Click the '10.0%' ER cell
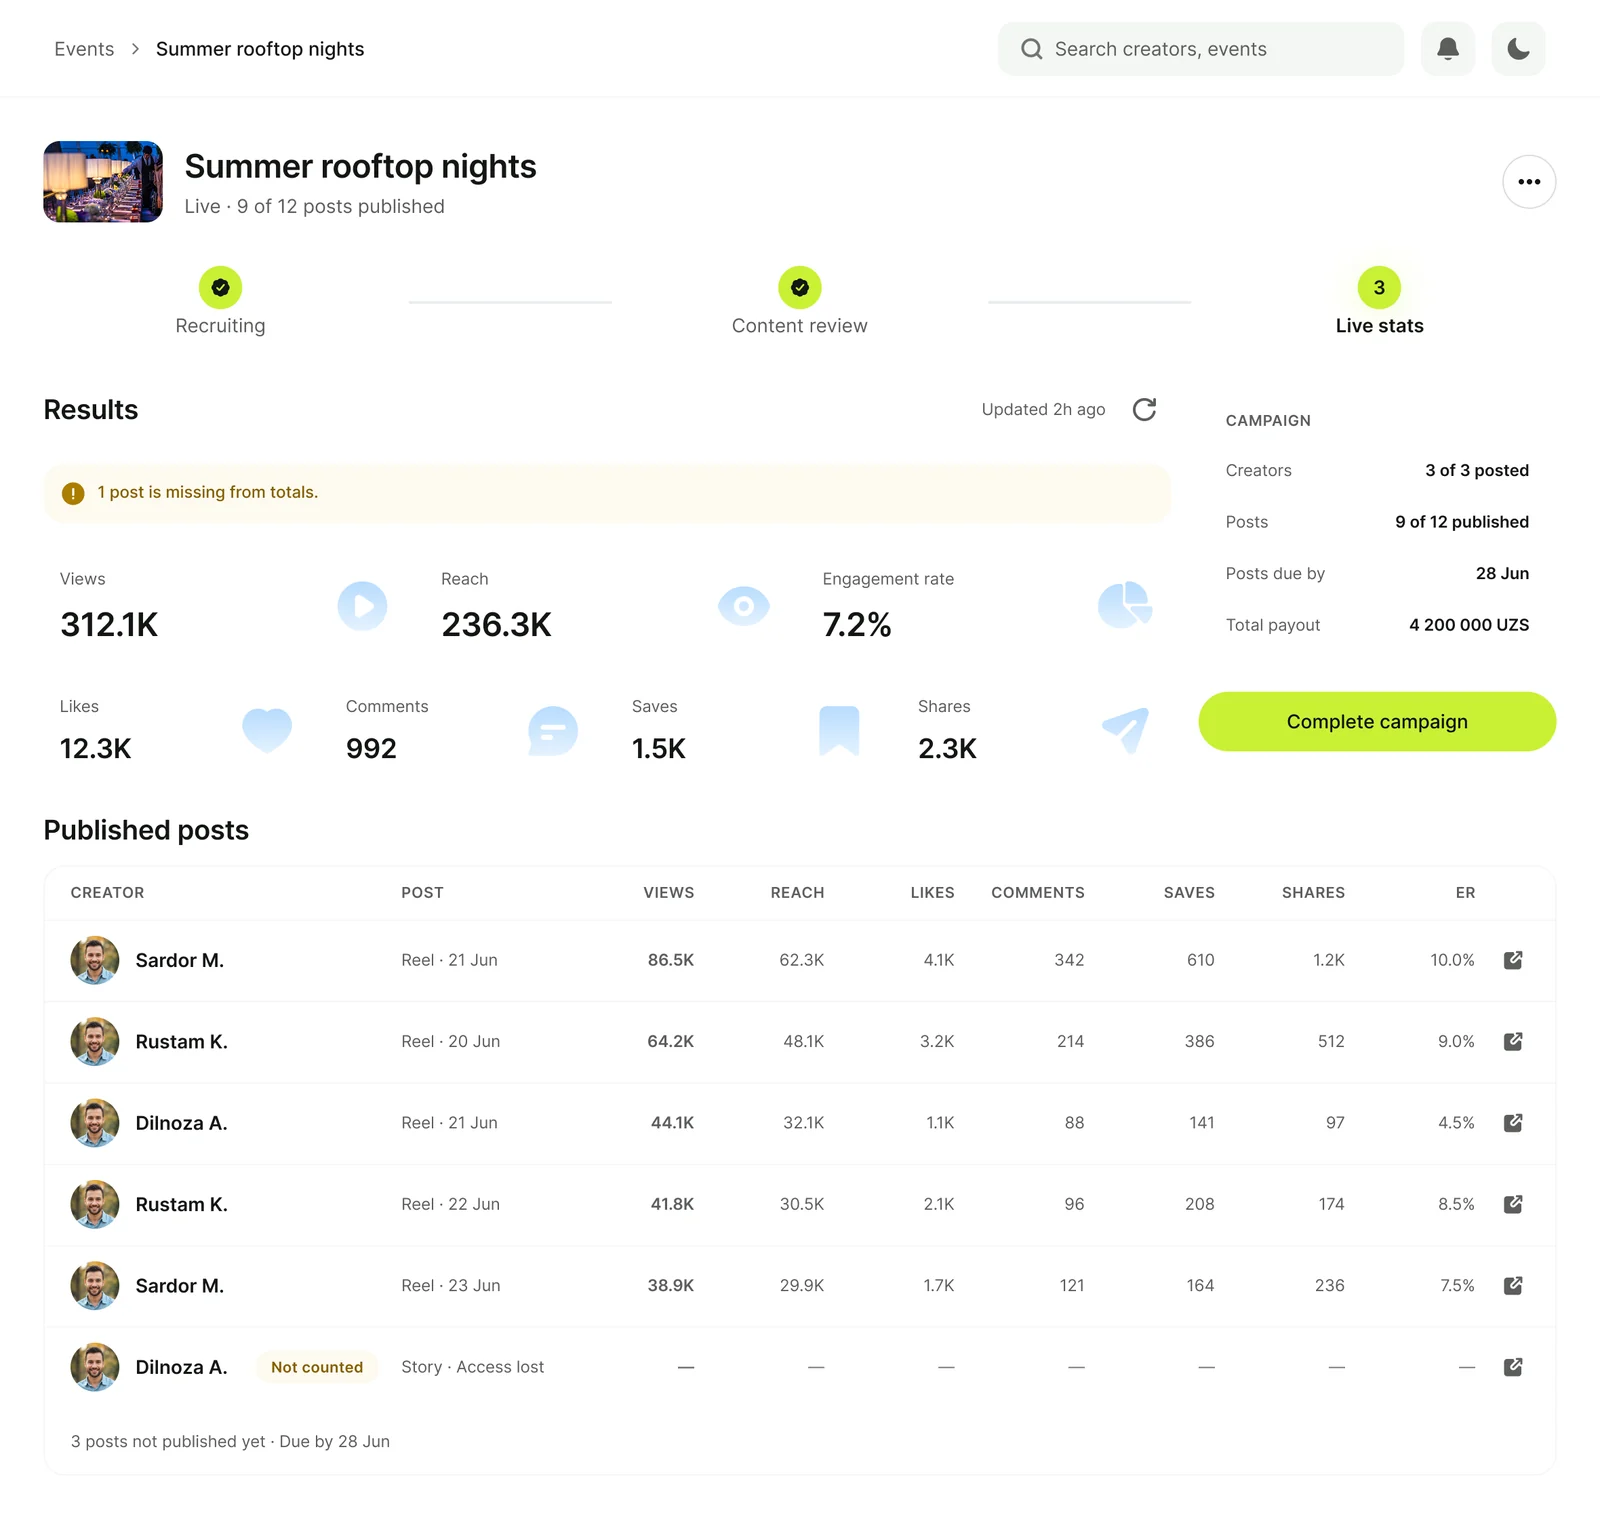1600x1519 pixels. tap(1452, 960)
